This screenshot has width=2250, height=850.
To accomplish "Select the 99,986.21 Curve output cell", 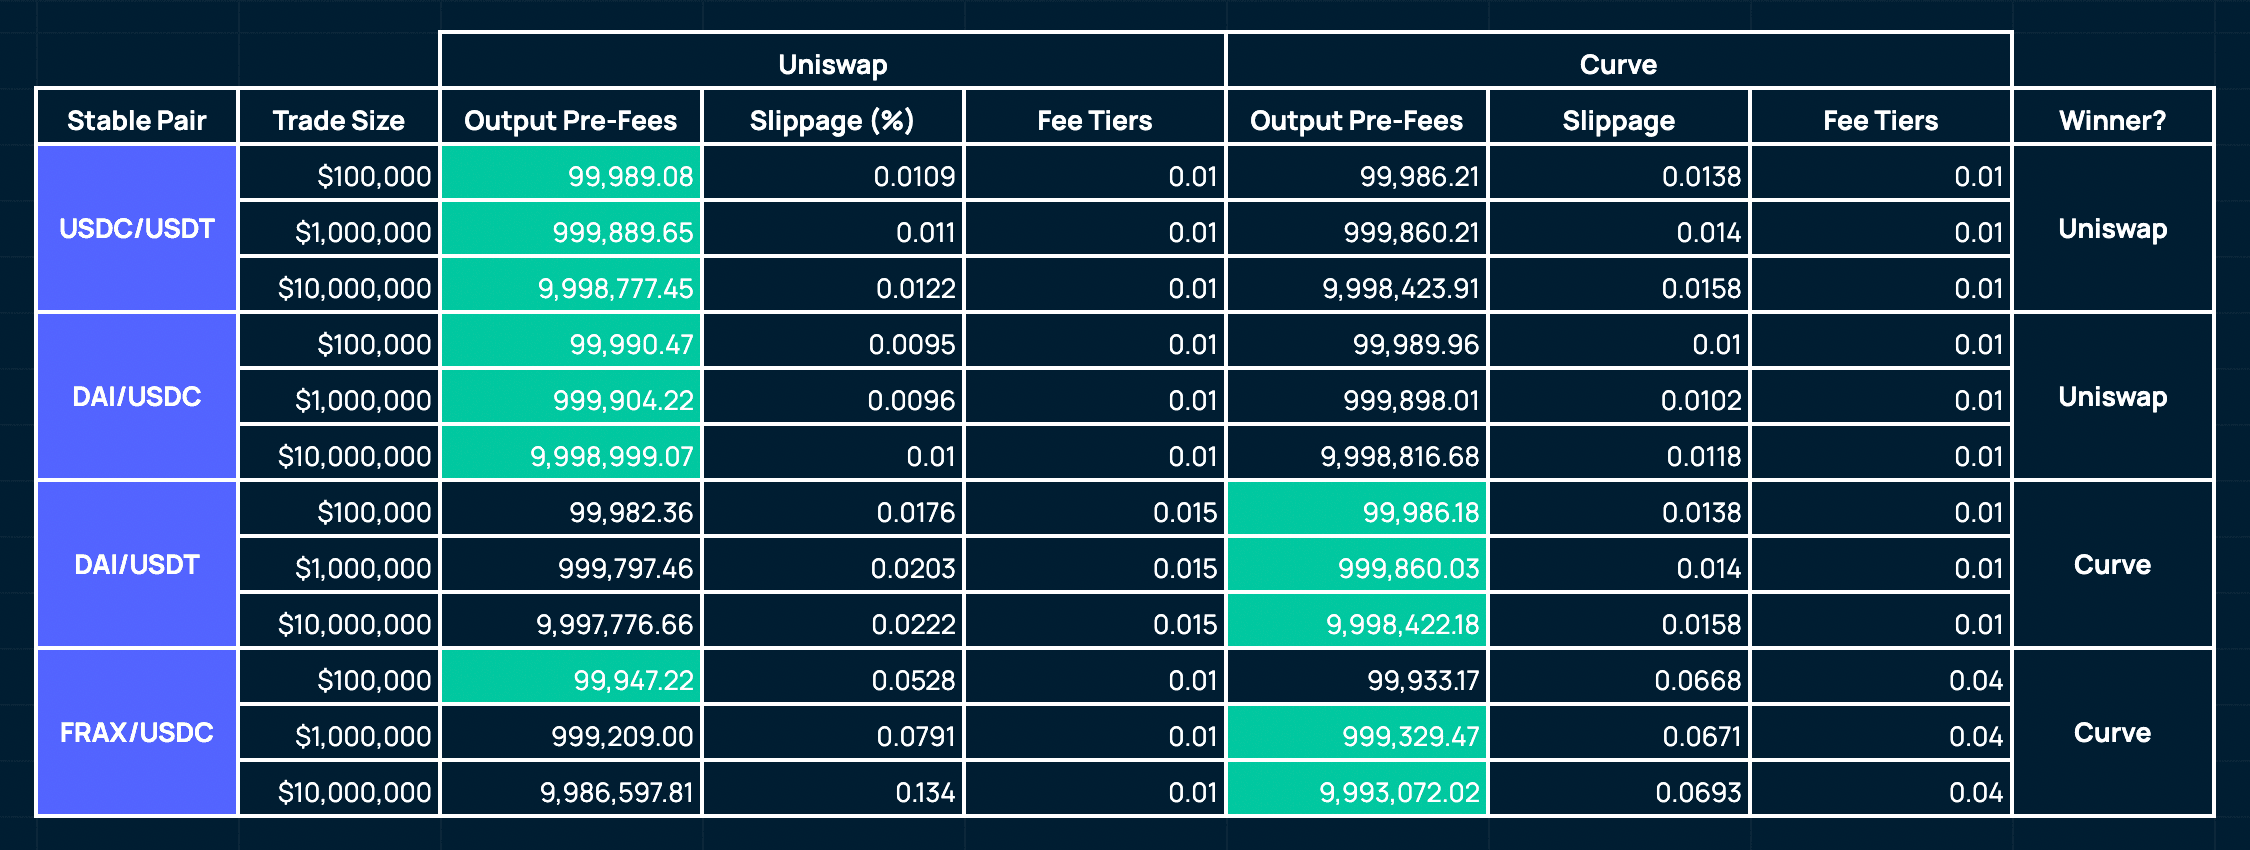I will tap(1357, 174).
